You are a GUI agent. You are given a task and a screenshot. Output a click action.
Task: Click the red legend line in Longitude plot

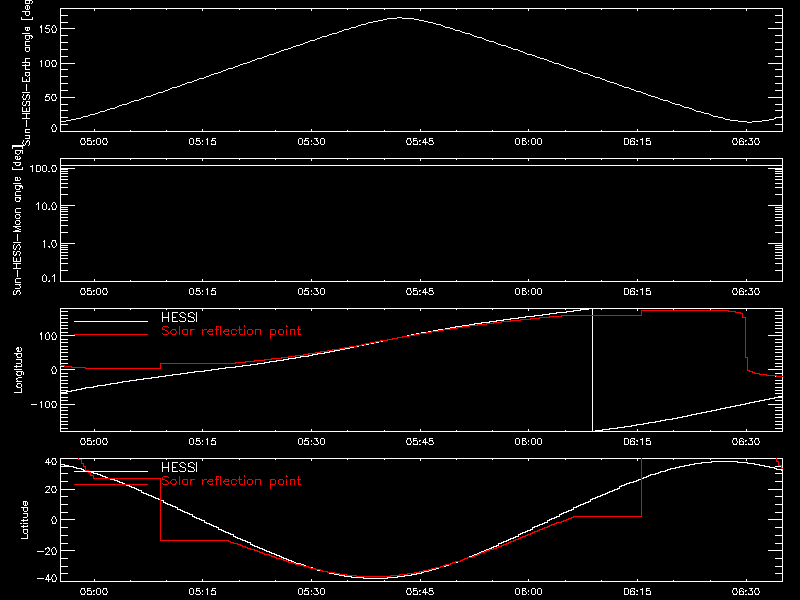(x=111, y=335)
